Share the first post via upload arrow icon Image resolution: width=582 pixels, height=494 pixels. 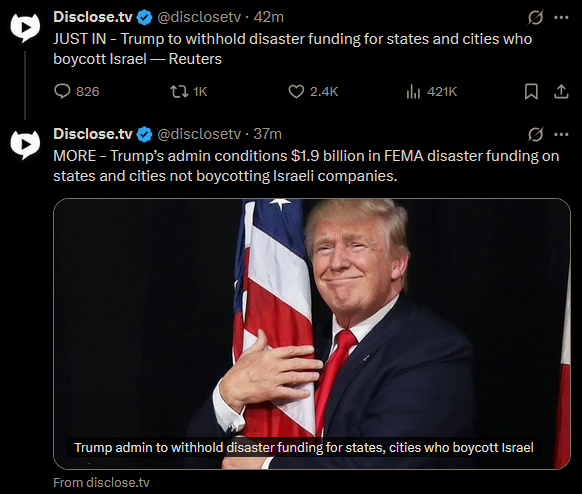click(561, 91)
